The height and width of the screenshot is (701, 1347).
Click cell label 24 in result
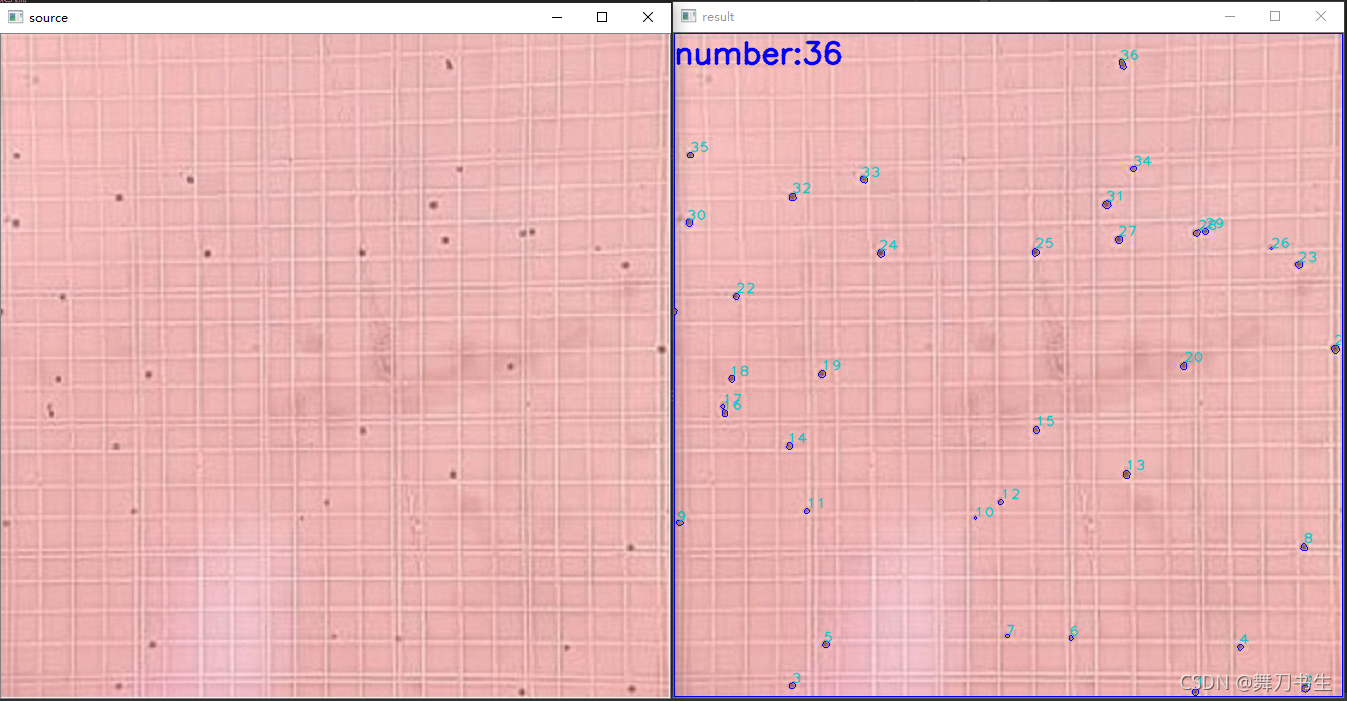pyautogui.click(x=889, y=245)
